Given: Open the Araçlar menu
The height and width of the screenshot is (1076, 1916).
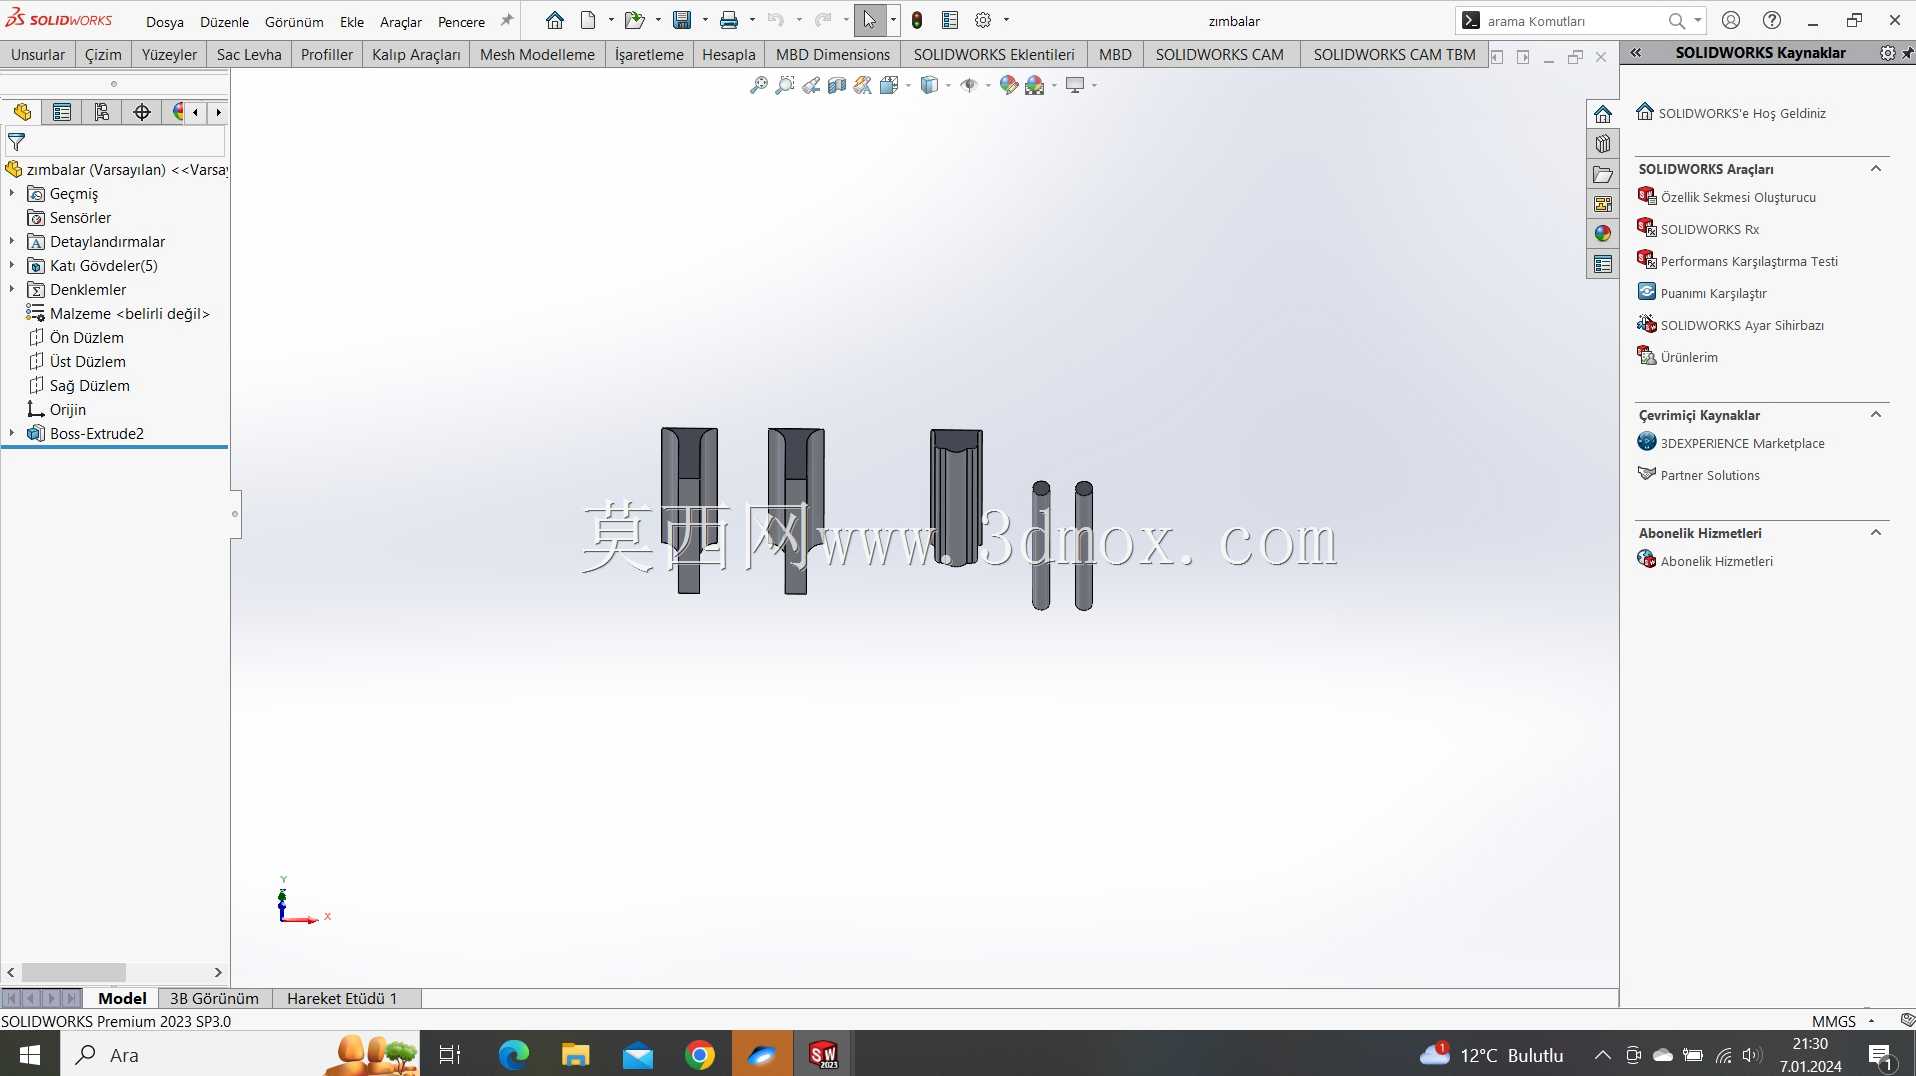Looking at the screenshot, I should (401, 21).
